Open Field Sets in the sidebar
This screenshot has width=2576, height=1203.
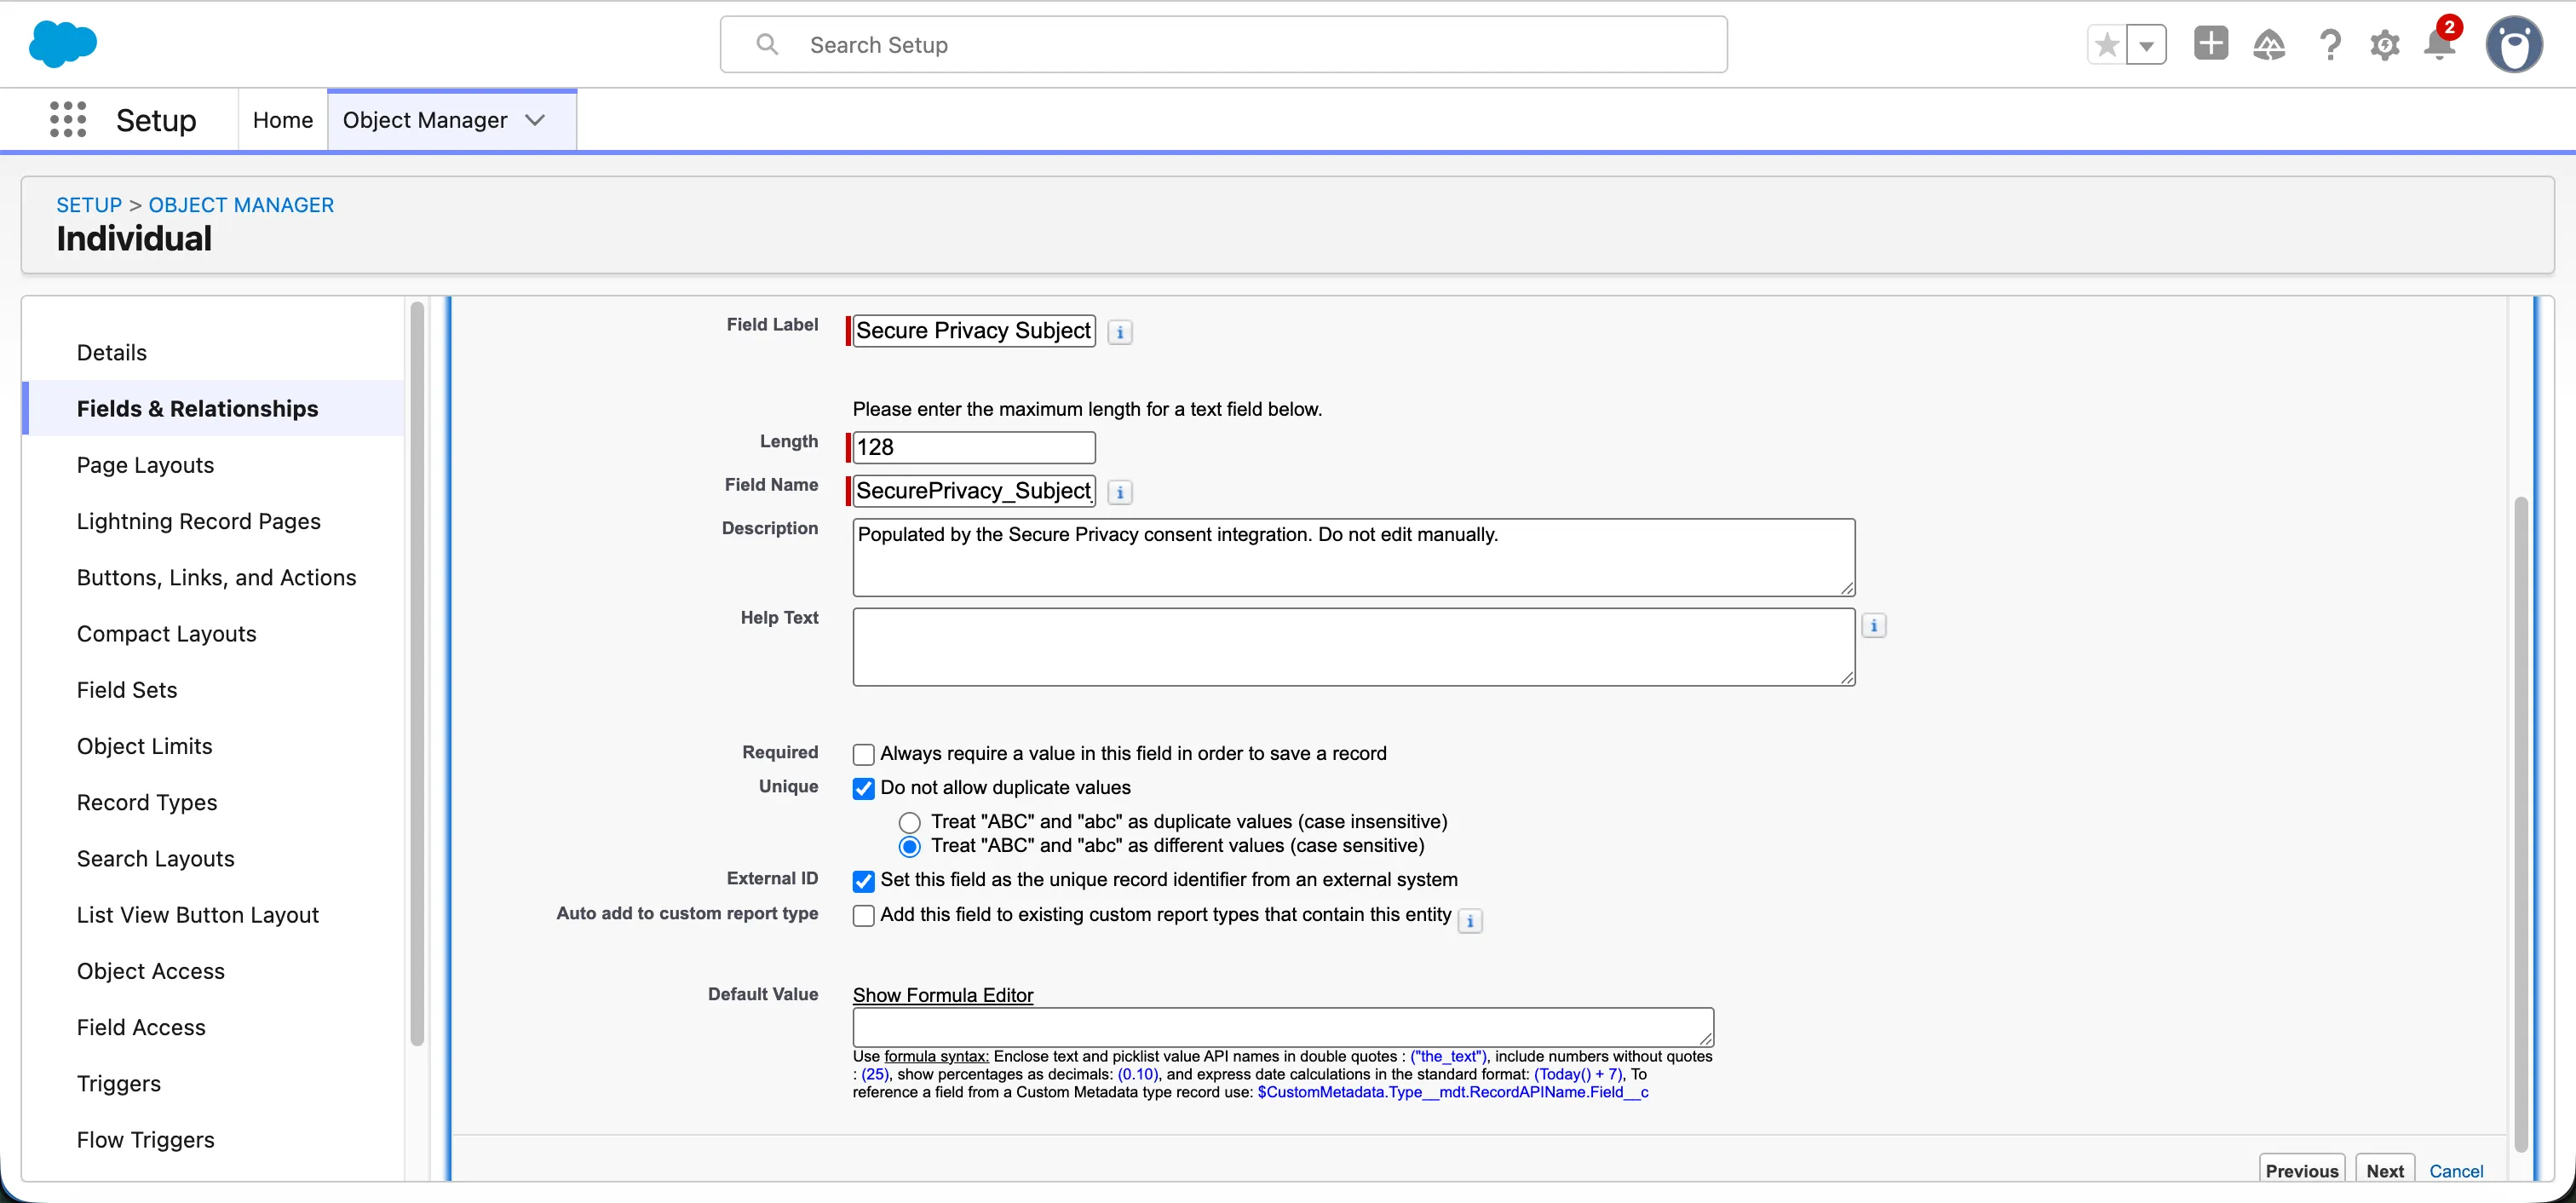coord(127,690)
